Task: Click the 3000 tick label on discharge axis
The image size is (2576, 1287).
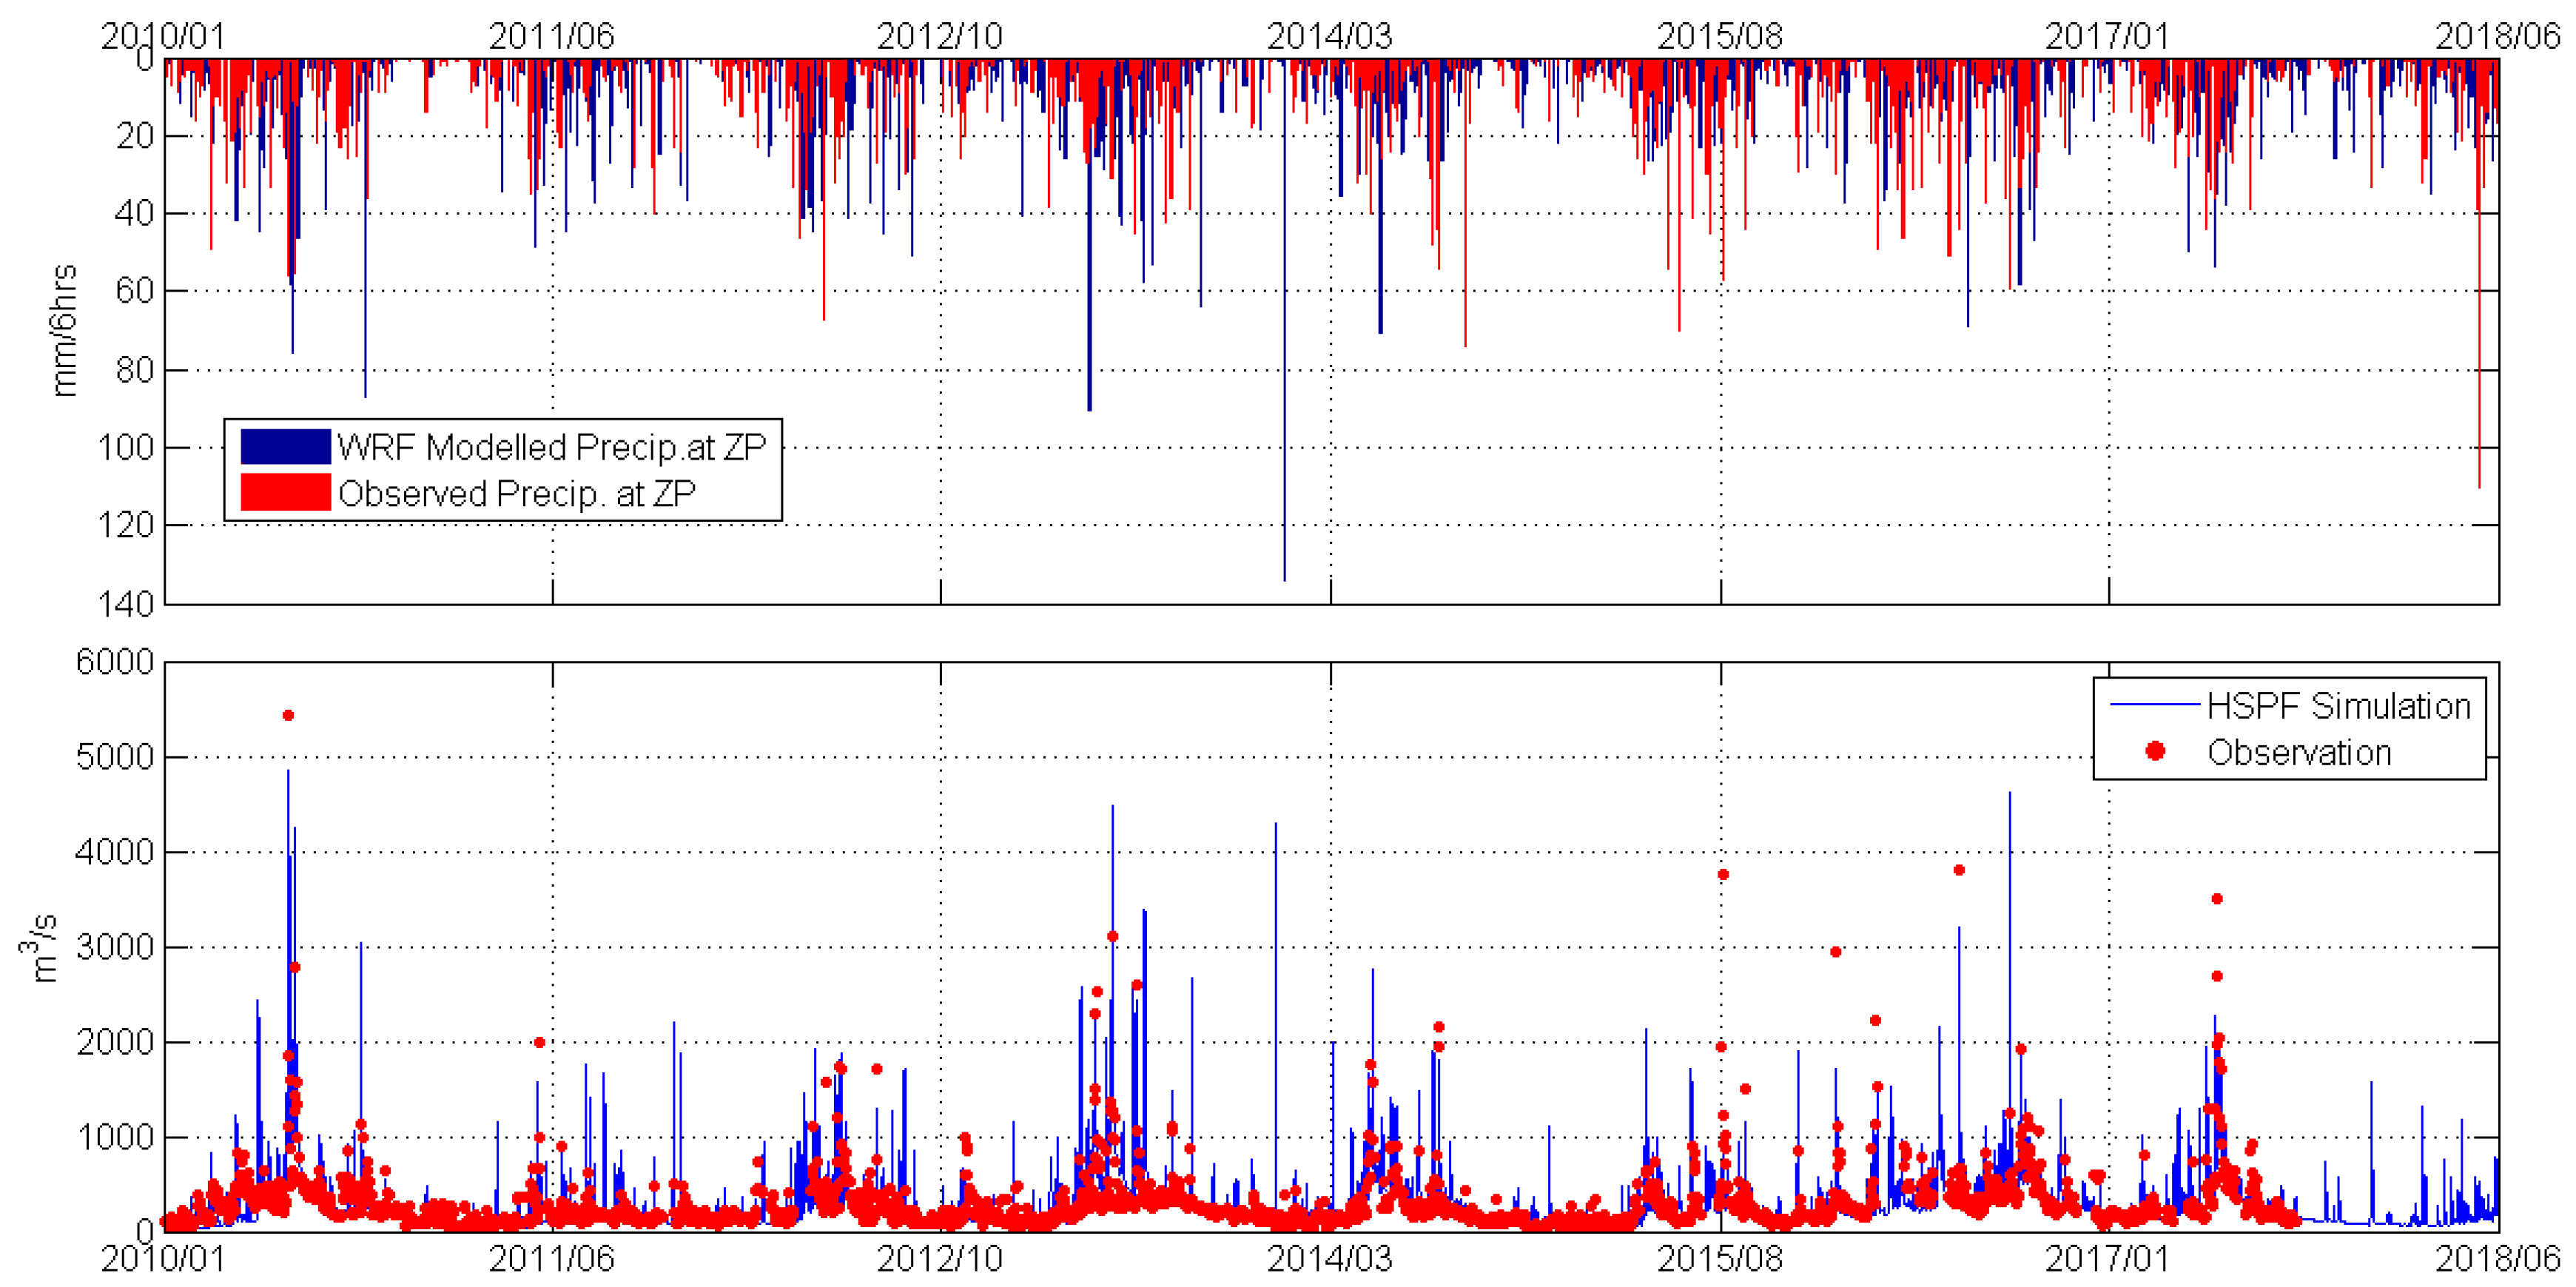Action: coord(115,947)
